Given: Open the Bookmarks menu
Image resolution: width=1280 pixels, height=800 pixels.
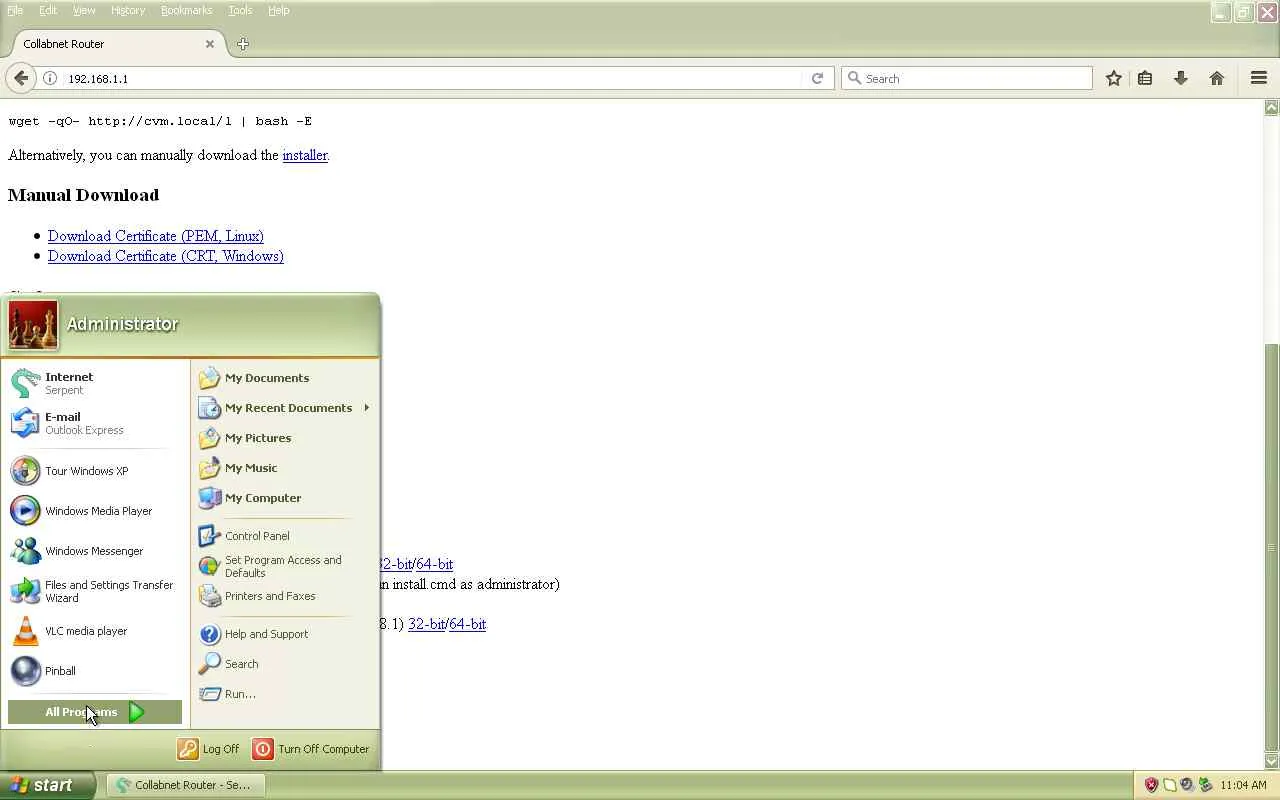Looking at the screenshot, I should [x=187, y=10].
